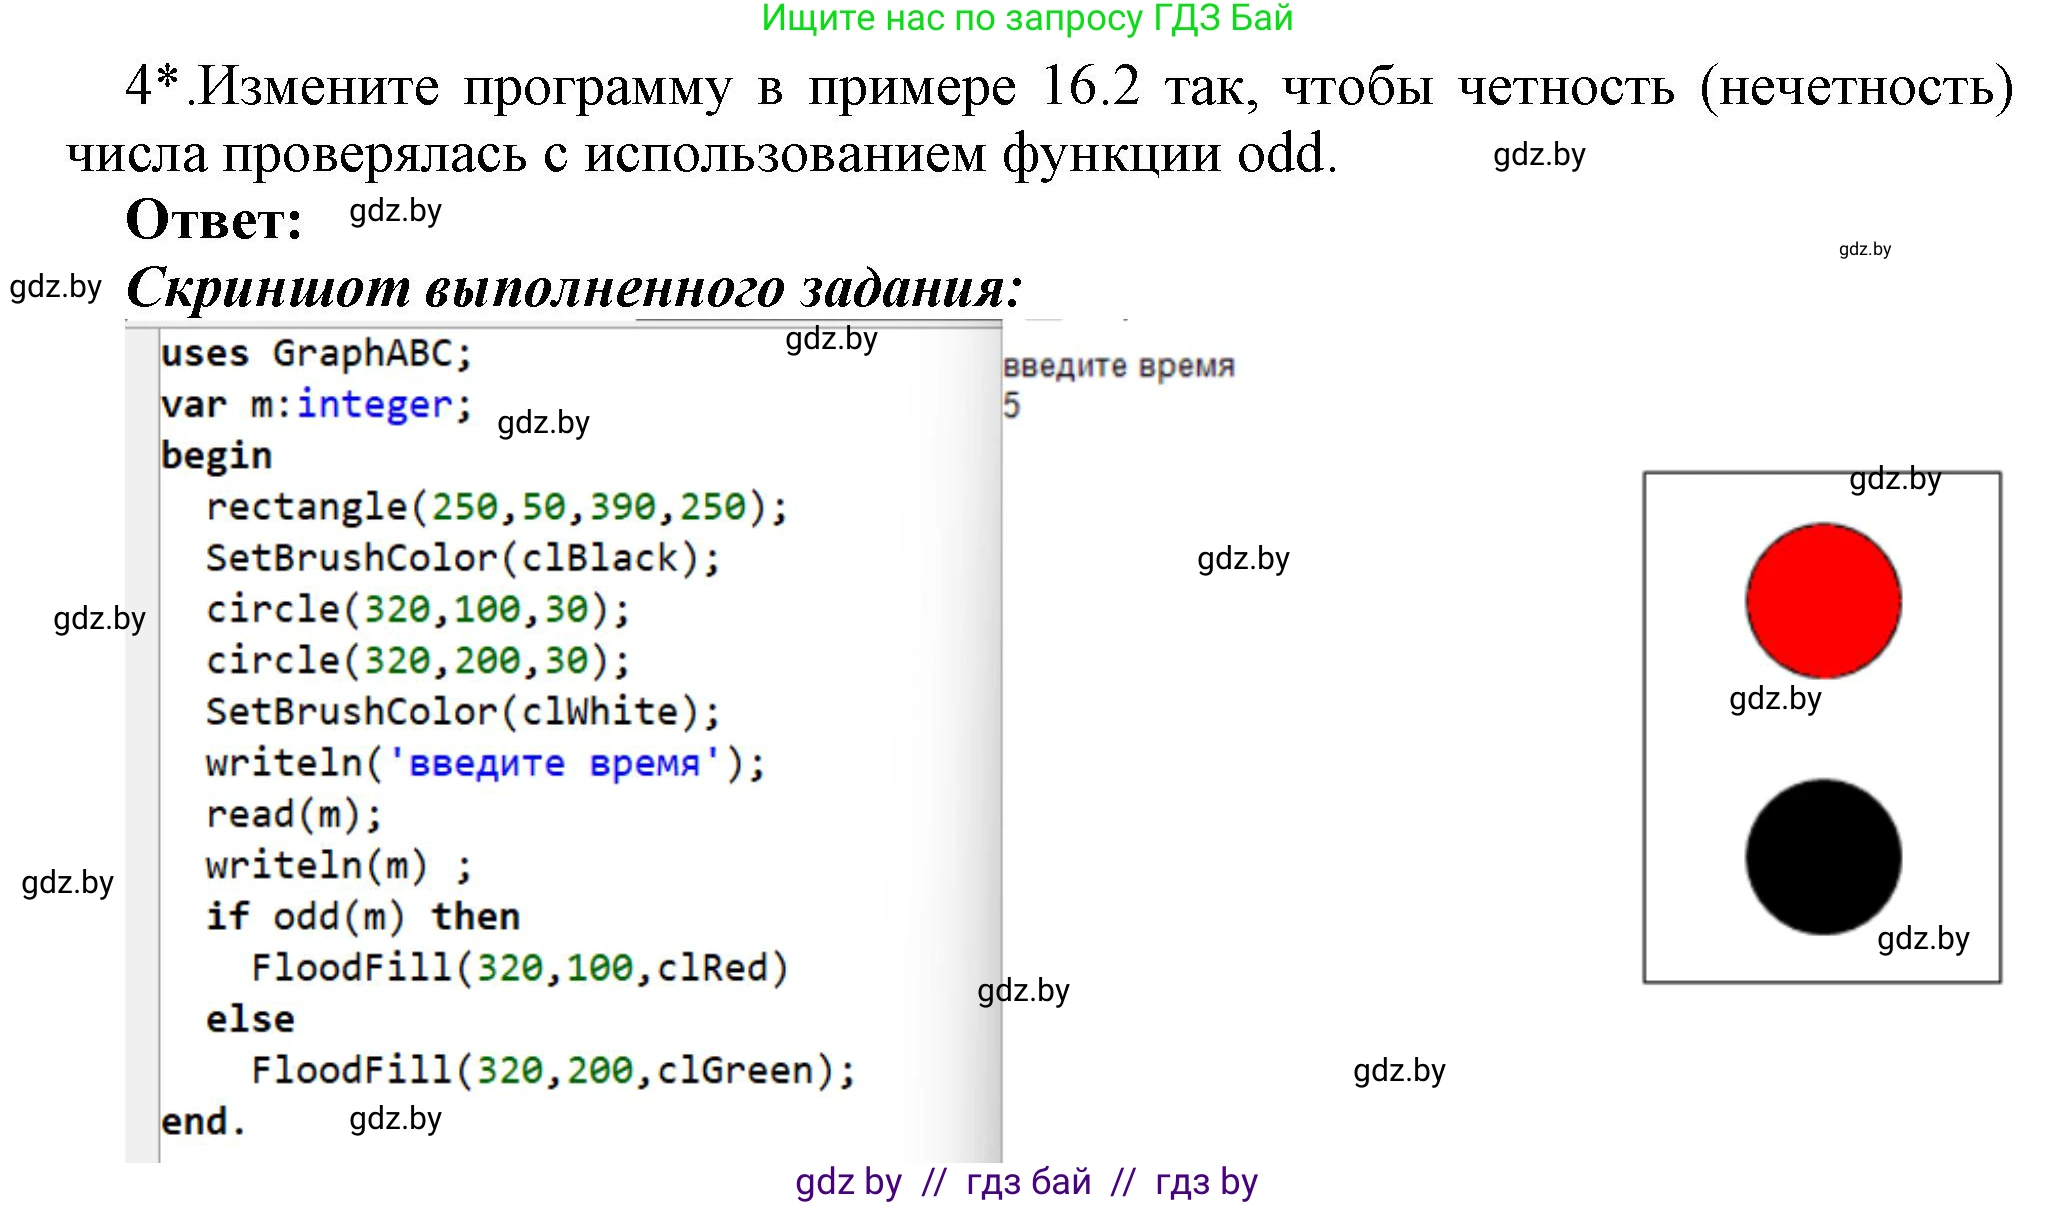Click the 'введите время' output text
2057x1205 pixels.
1118,366
